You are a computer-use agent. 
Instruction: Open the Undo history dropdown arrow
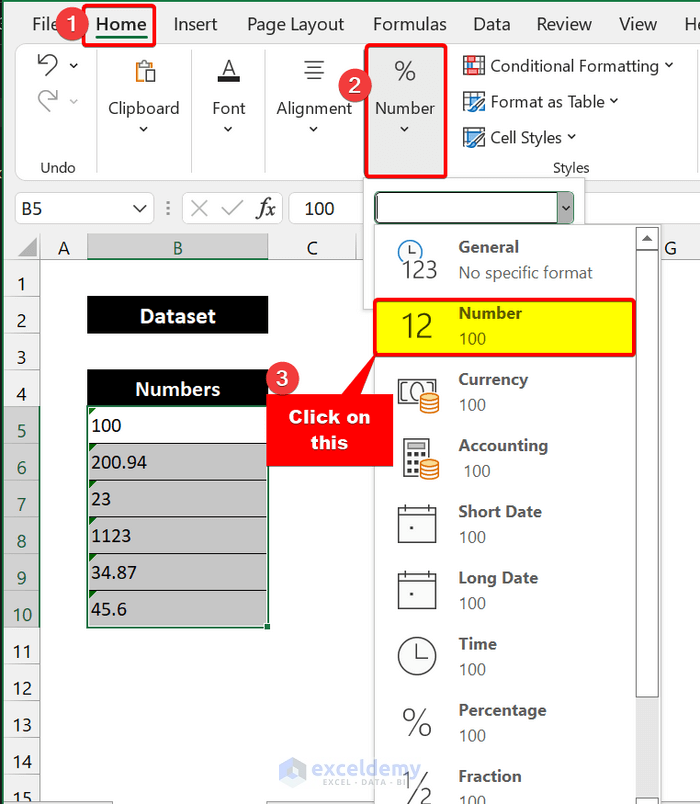coord(74,66)
